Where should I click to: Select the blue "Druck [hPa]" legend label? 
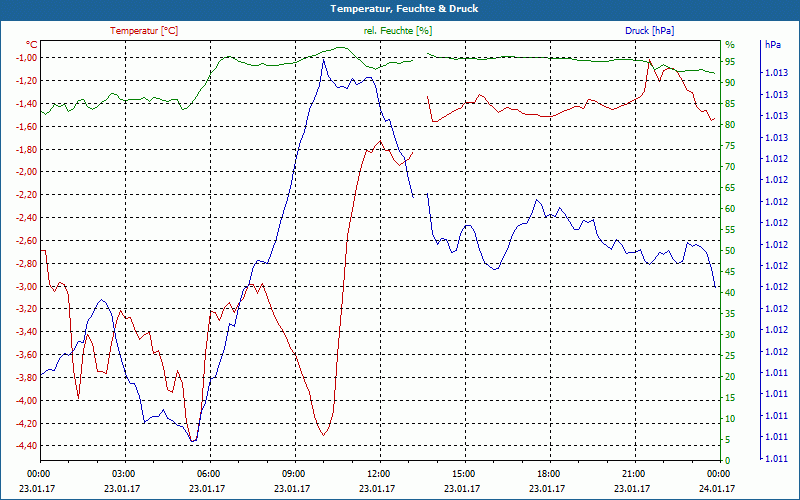coord(649,31)
